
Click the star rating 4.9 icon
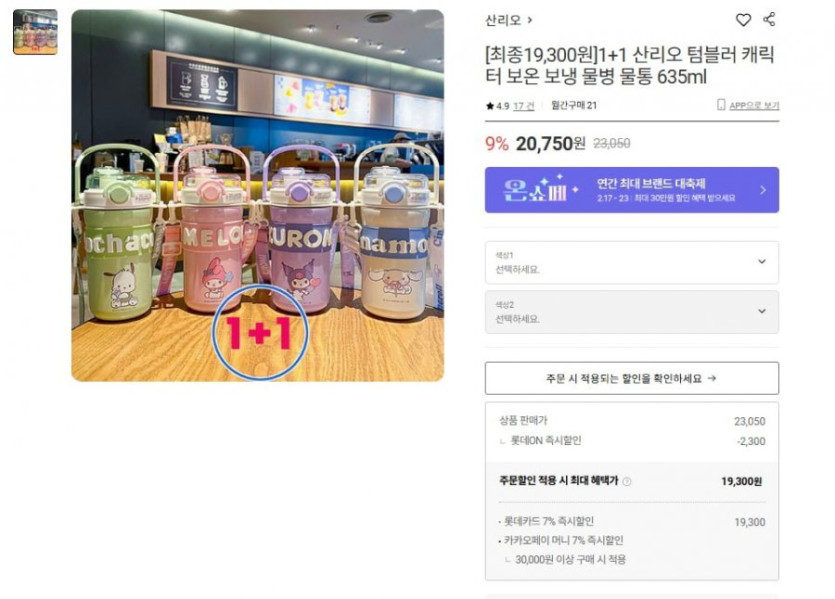[489, 106]
